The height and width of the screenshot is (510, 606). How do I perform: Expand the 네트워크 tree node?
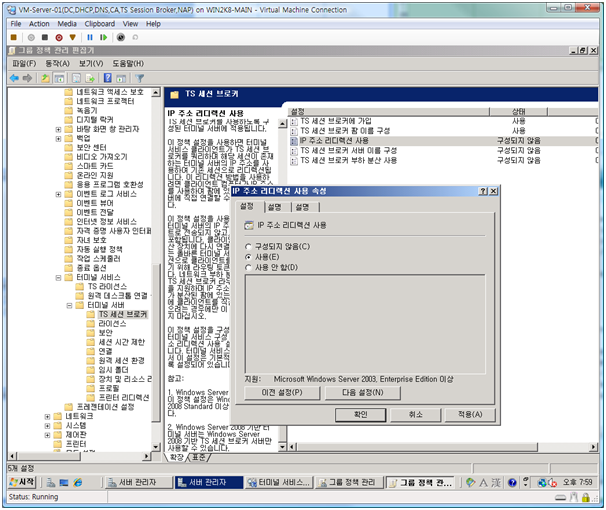pos(47,416)
